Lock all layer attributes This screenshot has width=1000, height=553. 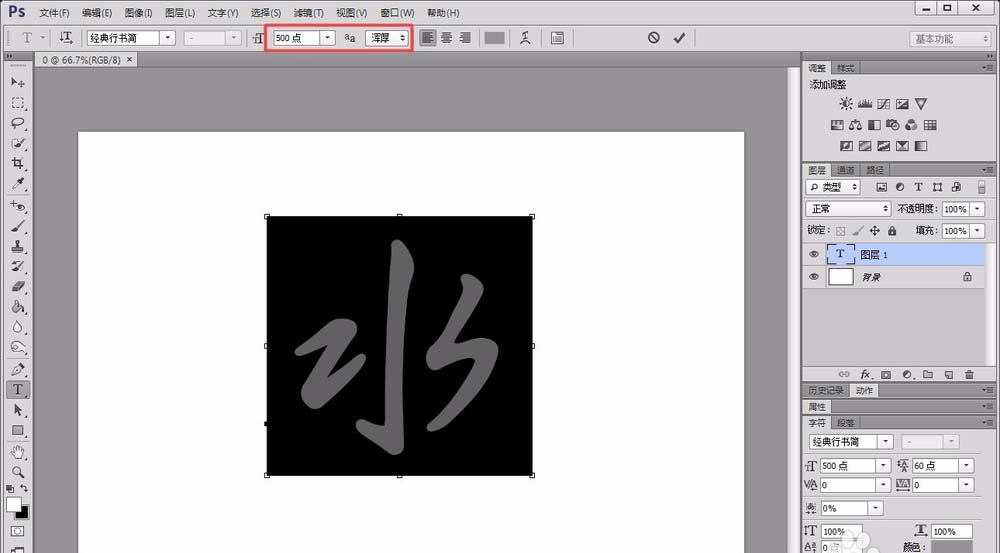(x=892, y=231)
